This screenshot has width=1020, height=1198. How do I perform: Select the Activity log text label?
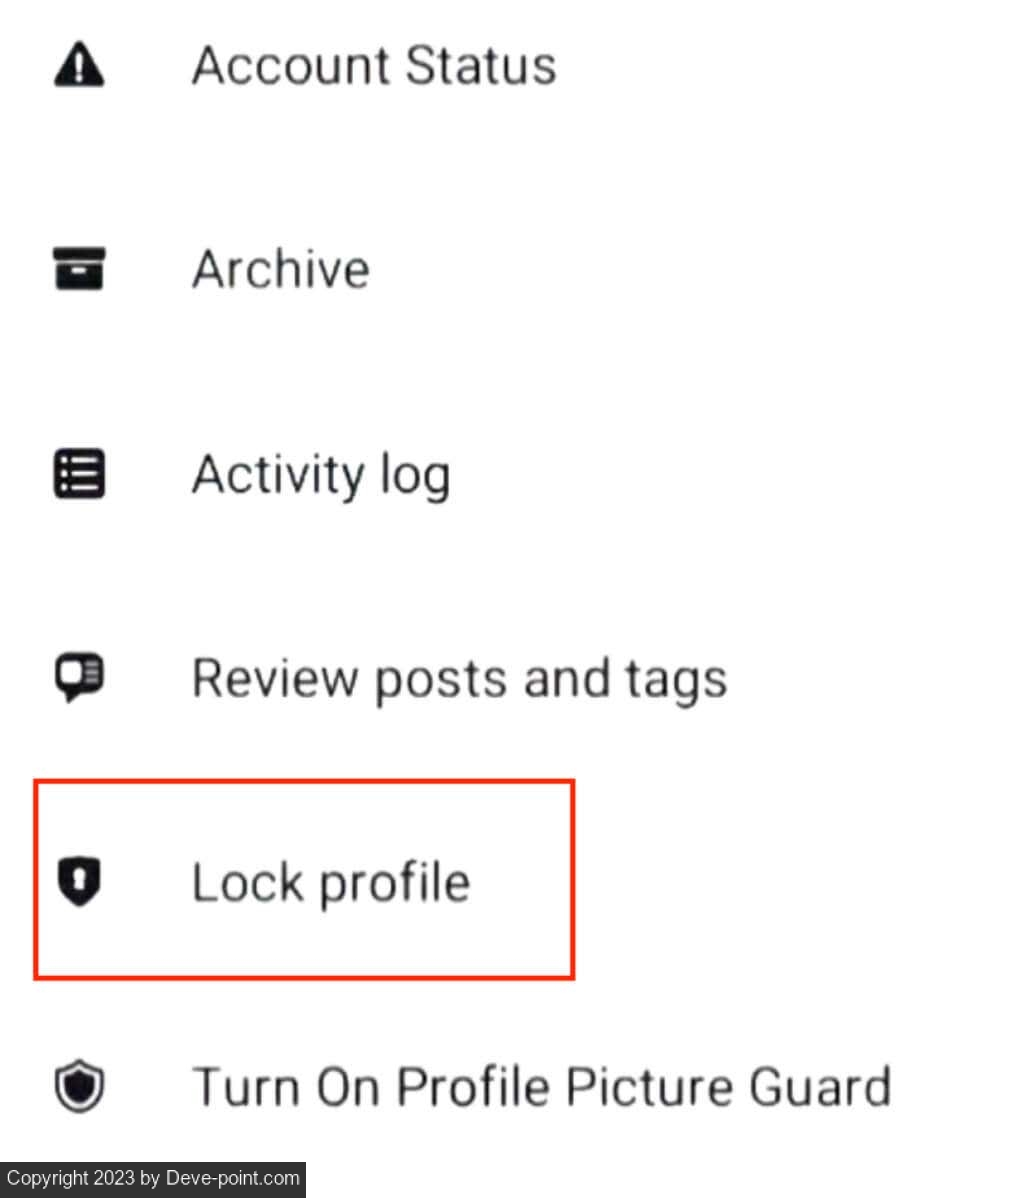click(320, 475)
